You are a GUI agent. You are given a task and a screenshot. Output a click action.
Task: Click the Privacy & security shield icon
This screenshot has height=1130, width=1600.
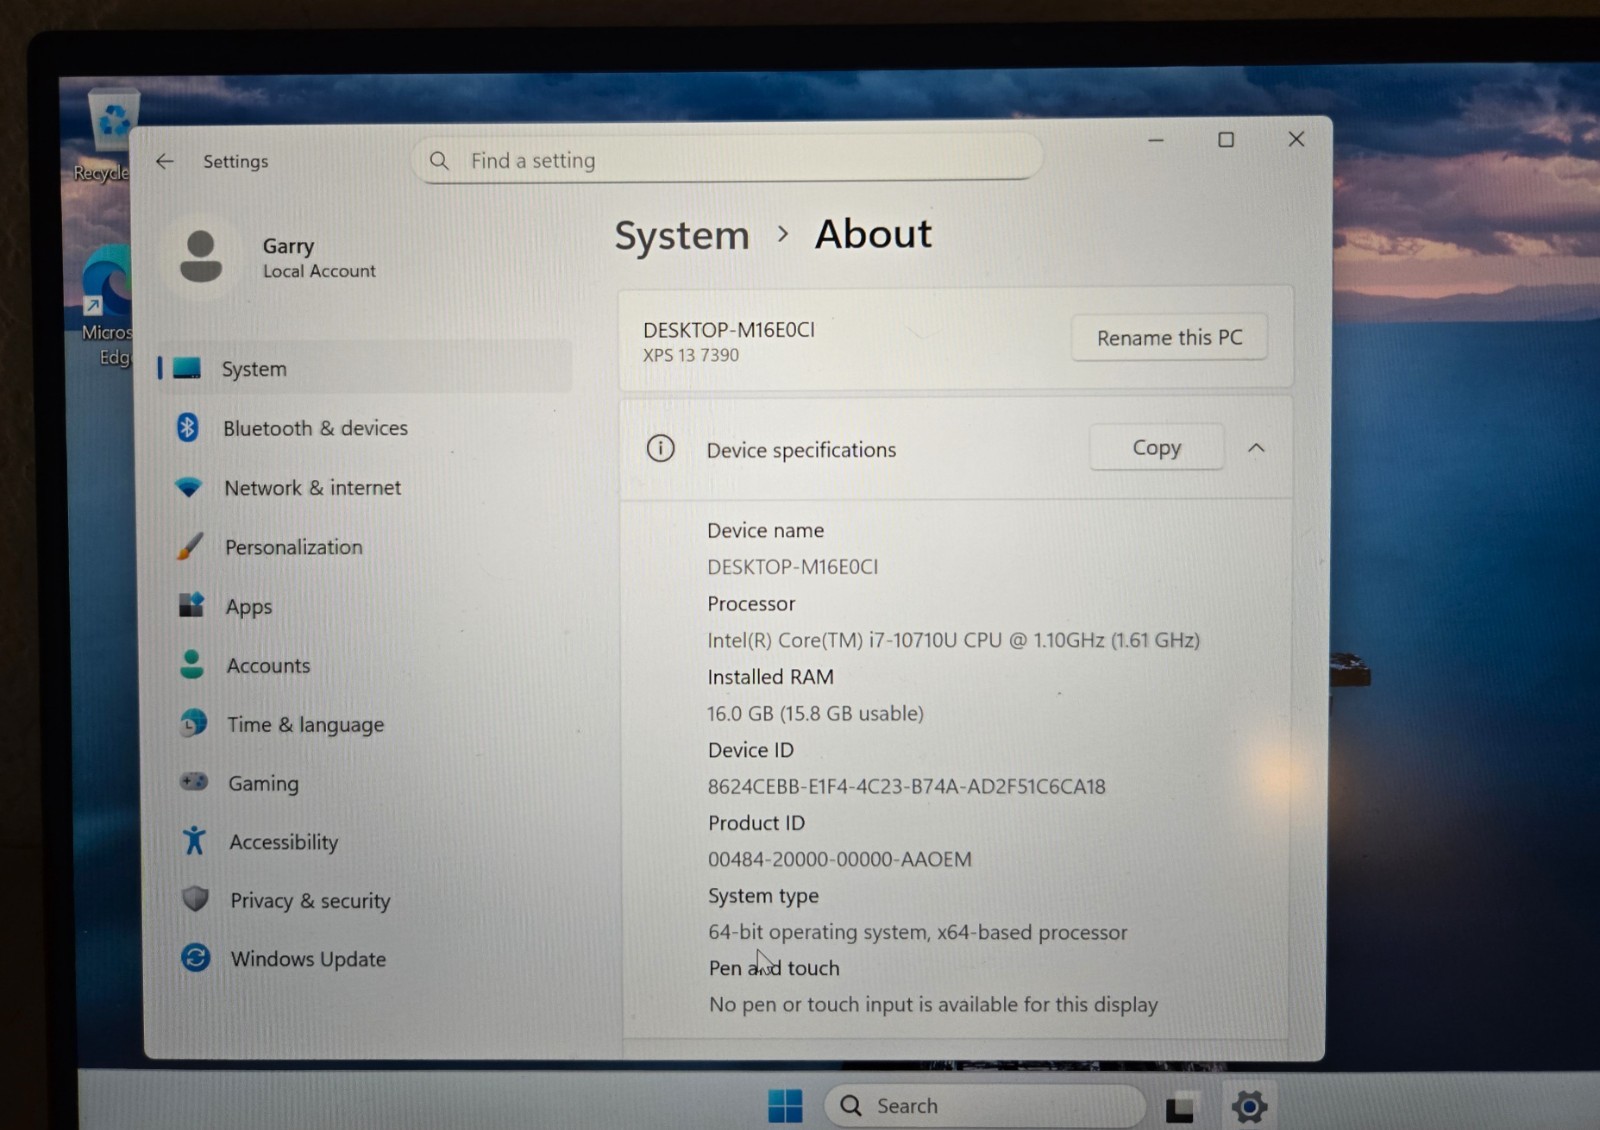click(x=196, y=899)
